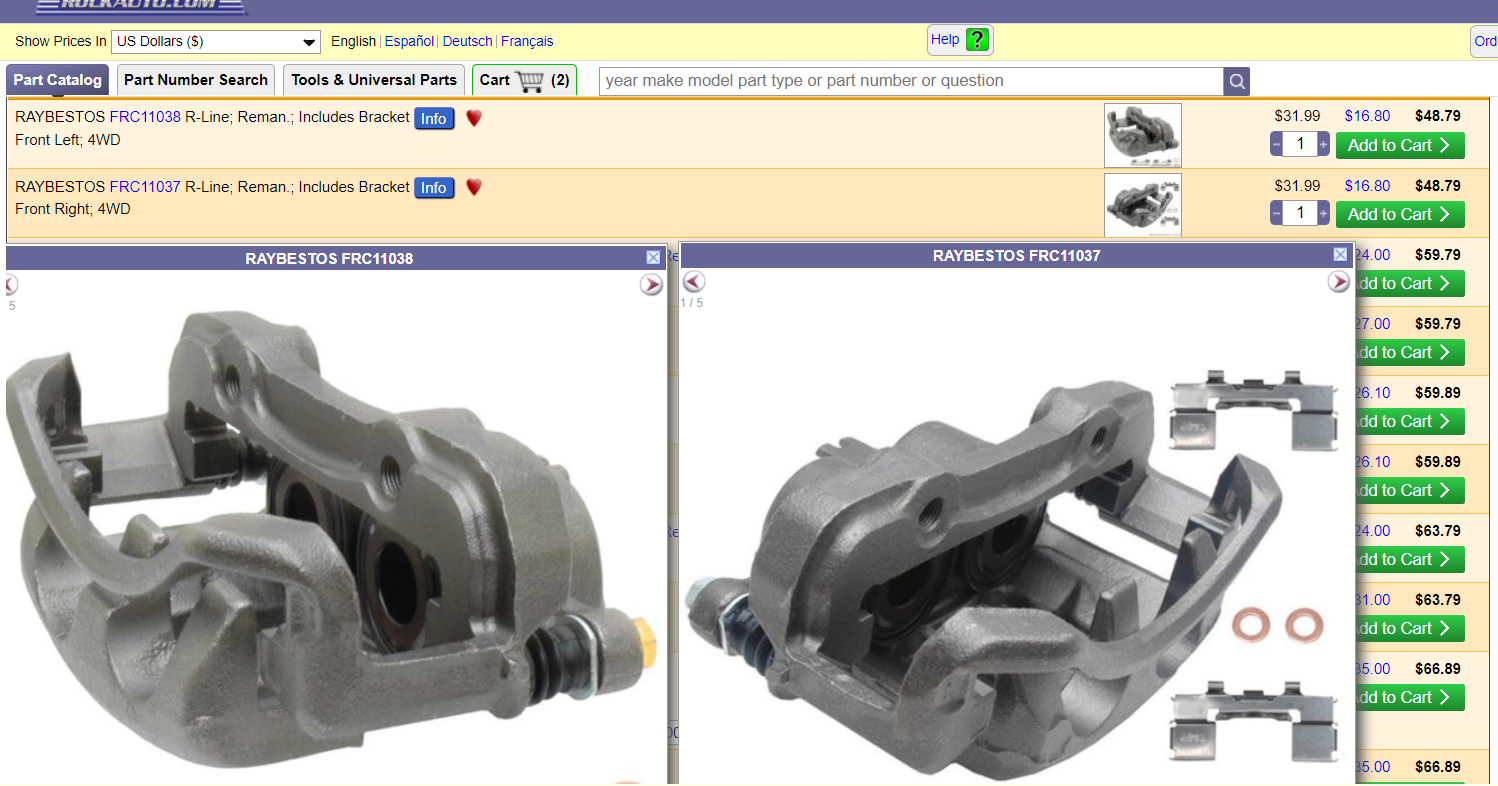The image size is (1498, 786).
Task: Open the Show Prices In currency dropdown
Action: tap(215, 41)
